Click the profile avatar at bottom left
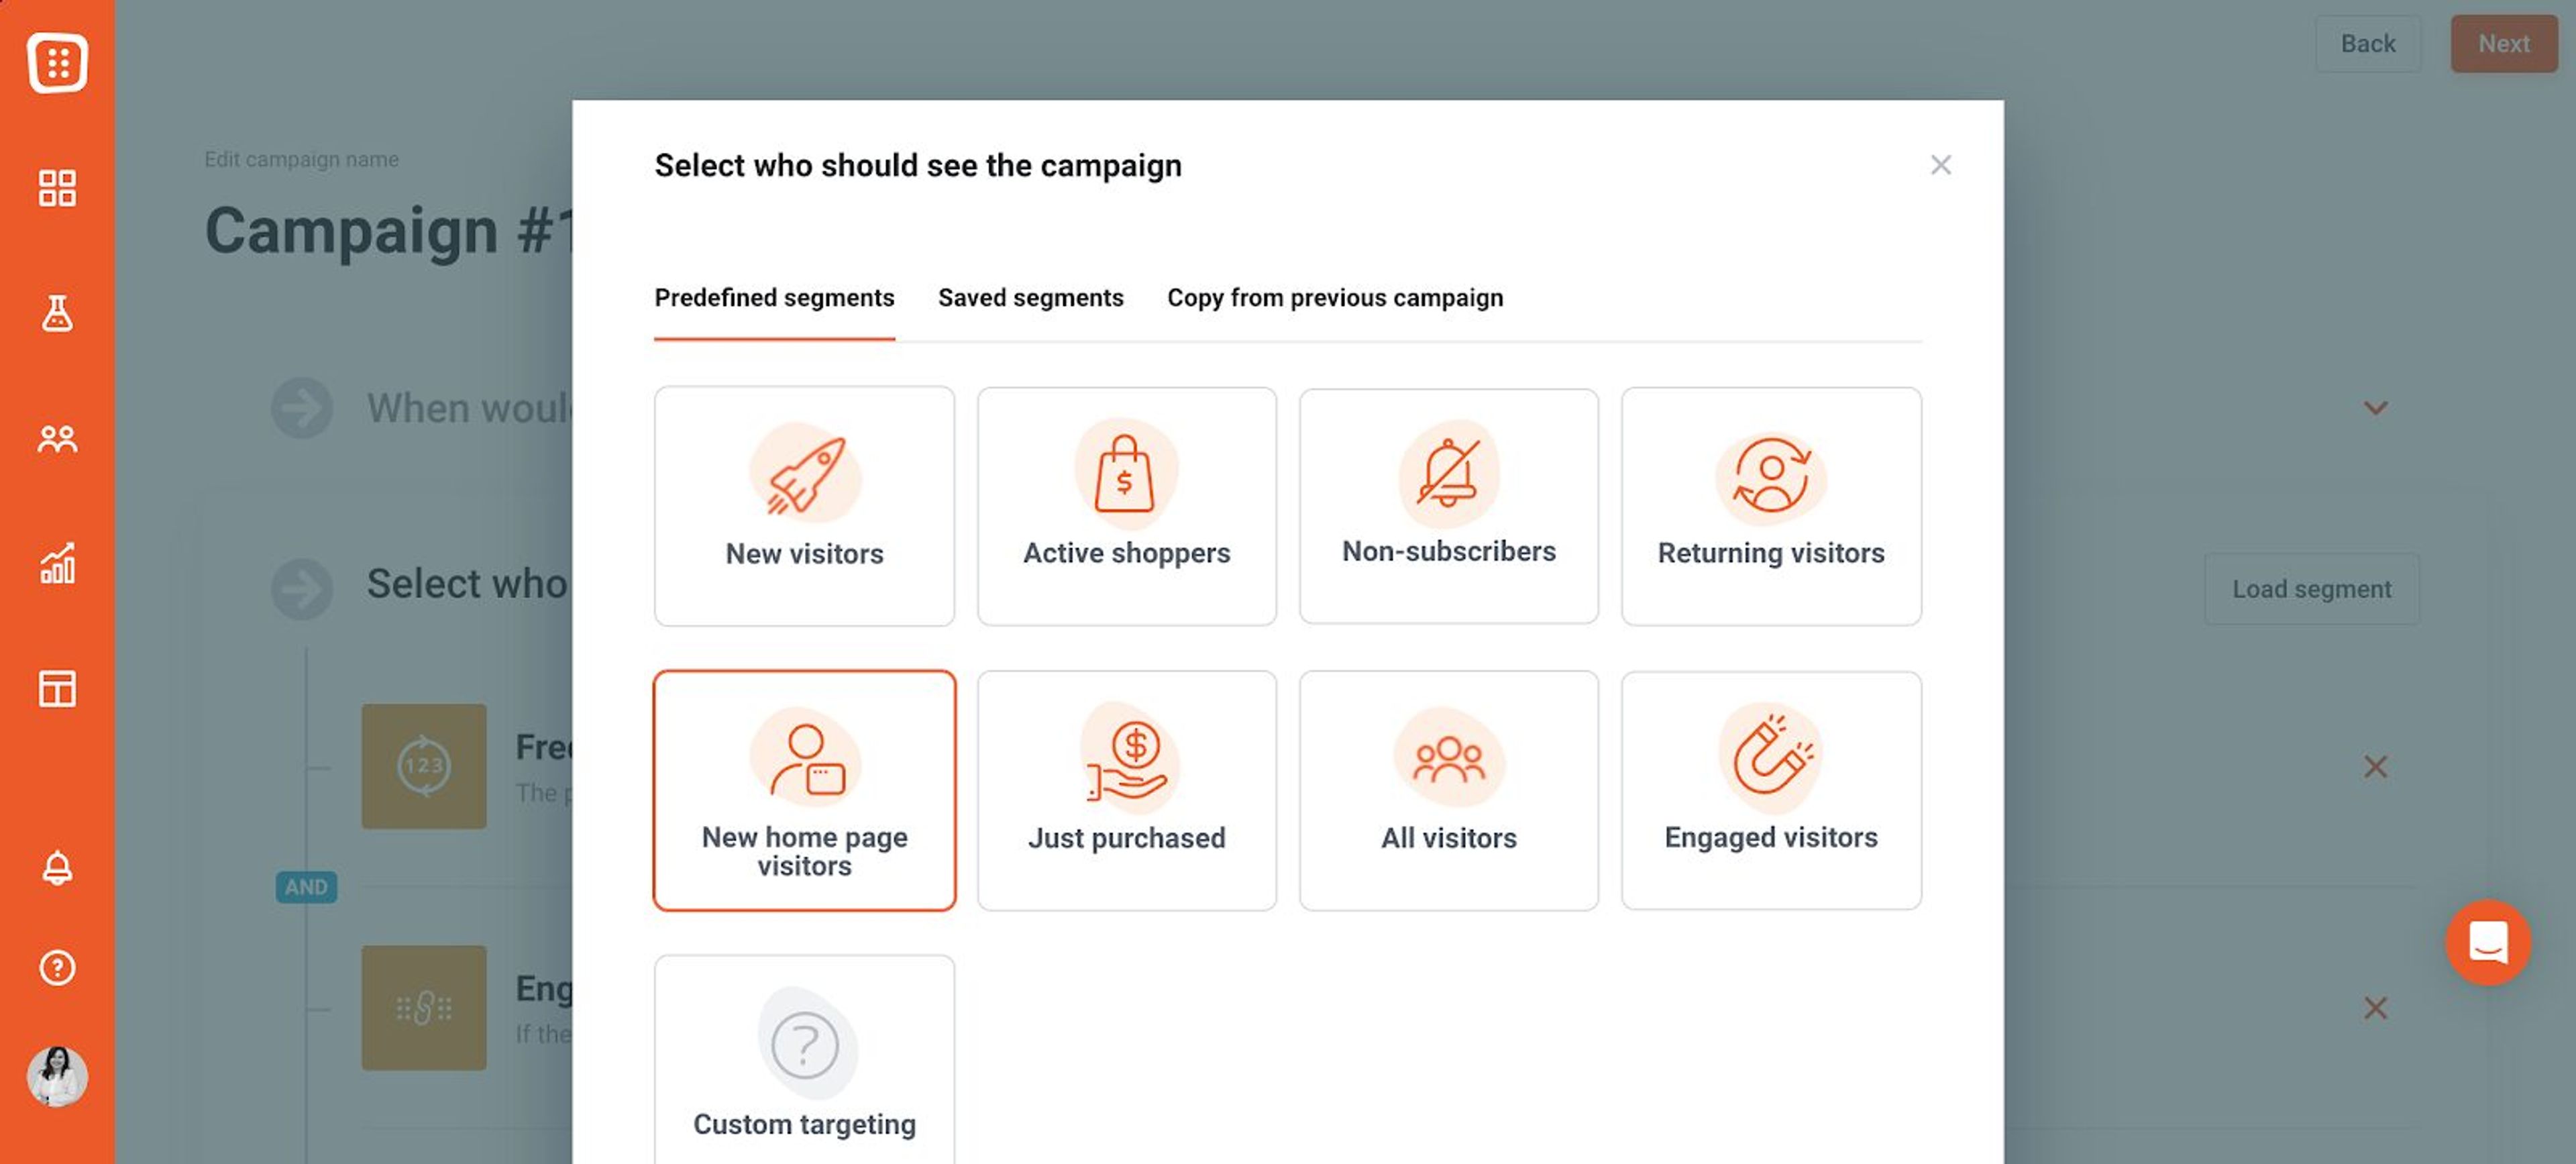2576x1164 pixels. click(57, 1077)
